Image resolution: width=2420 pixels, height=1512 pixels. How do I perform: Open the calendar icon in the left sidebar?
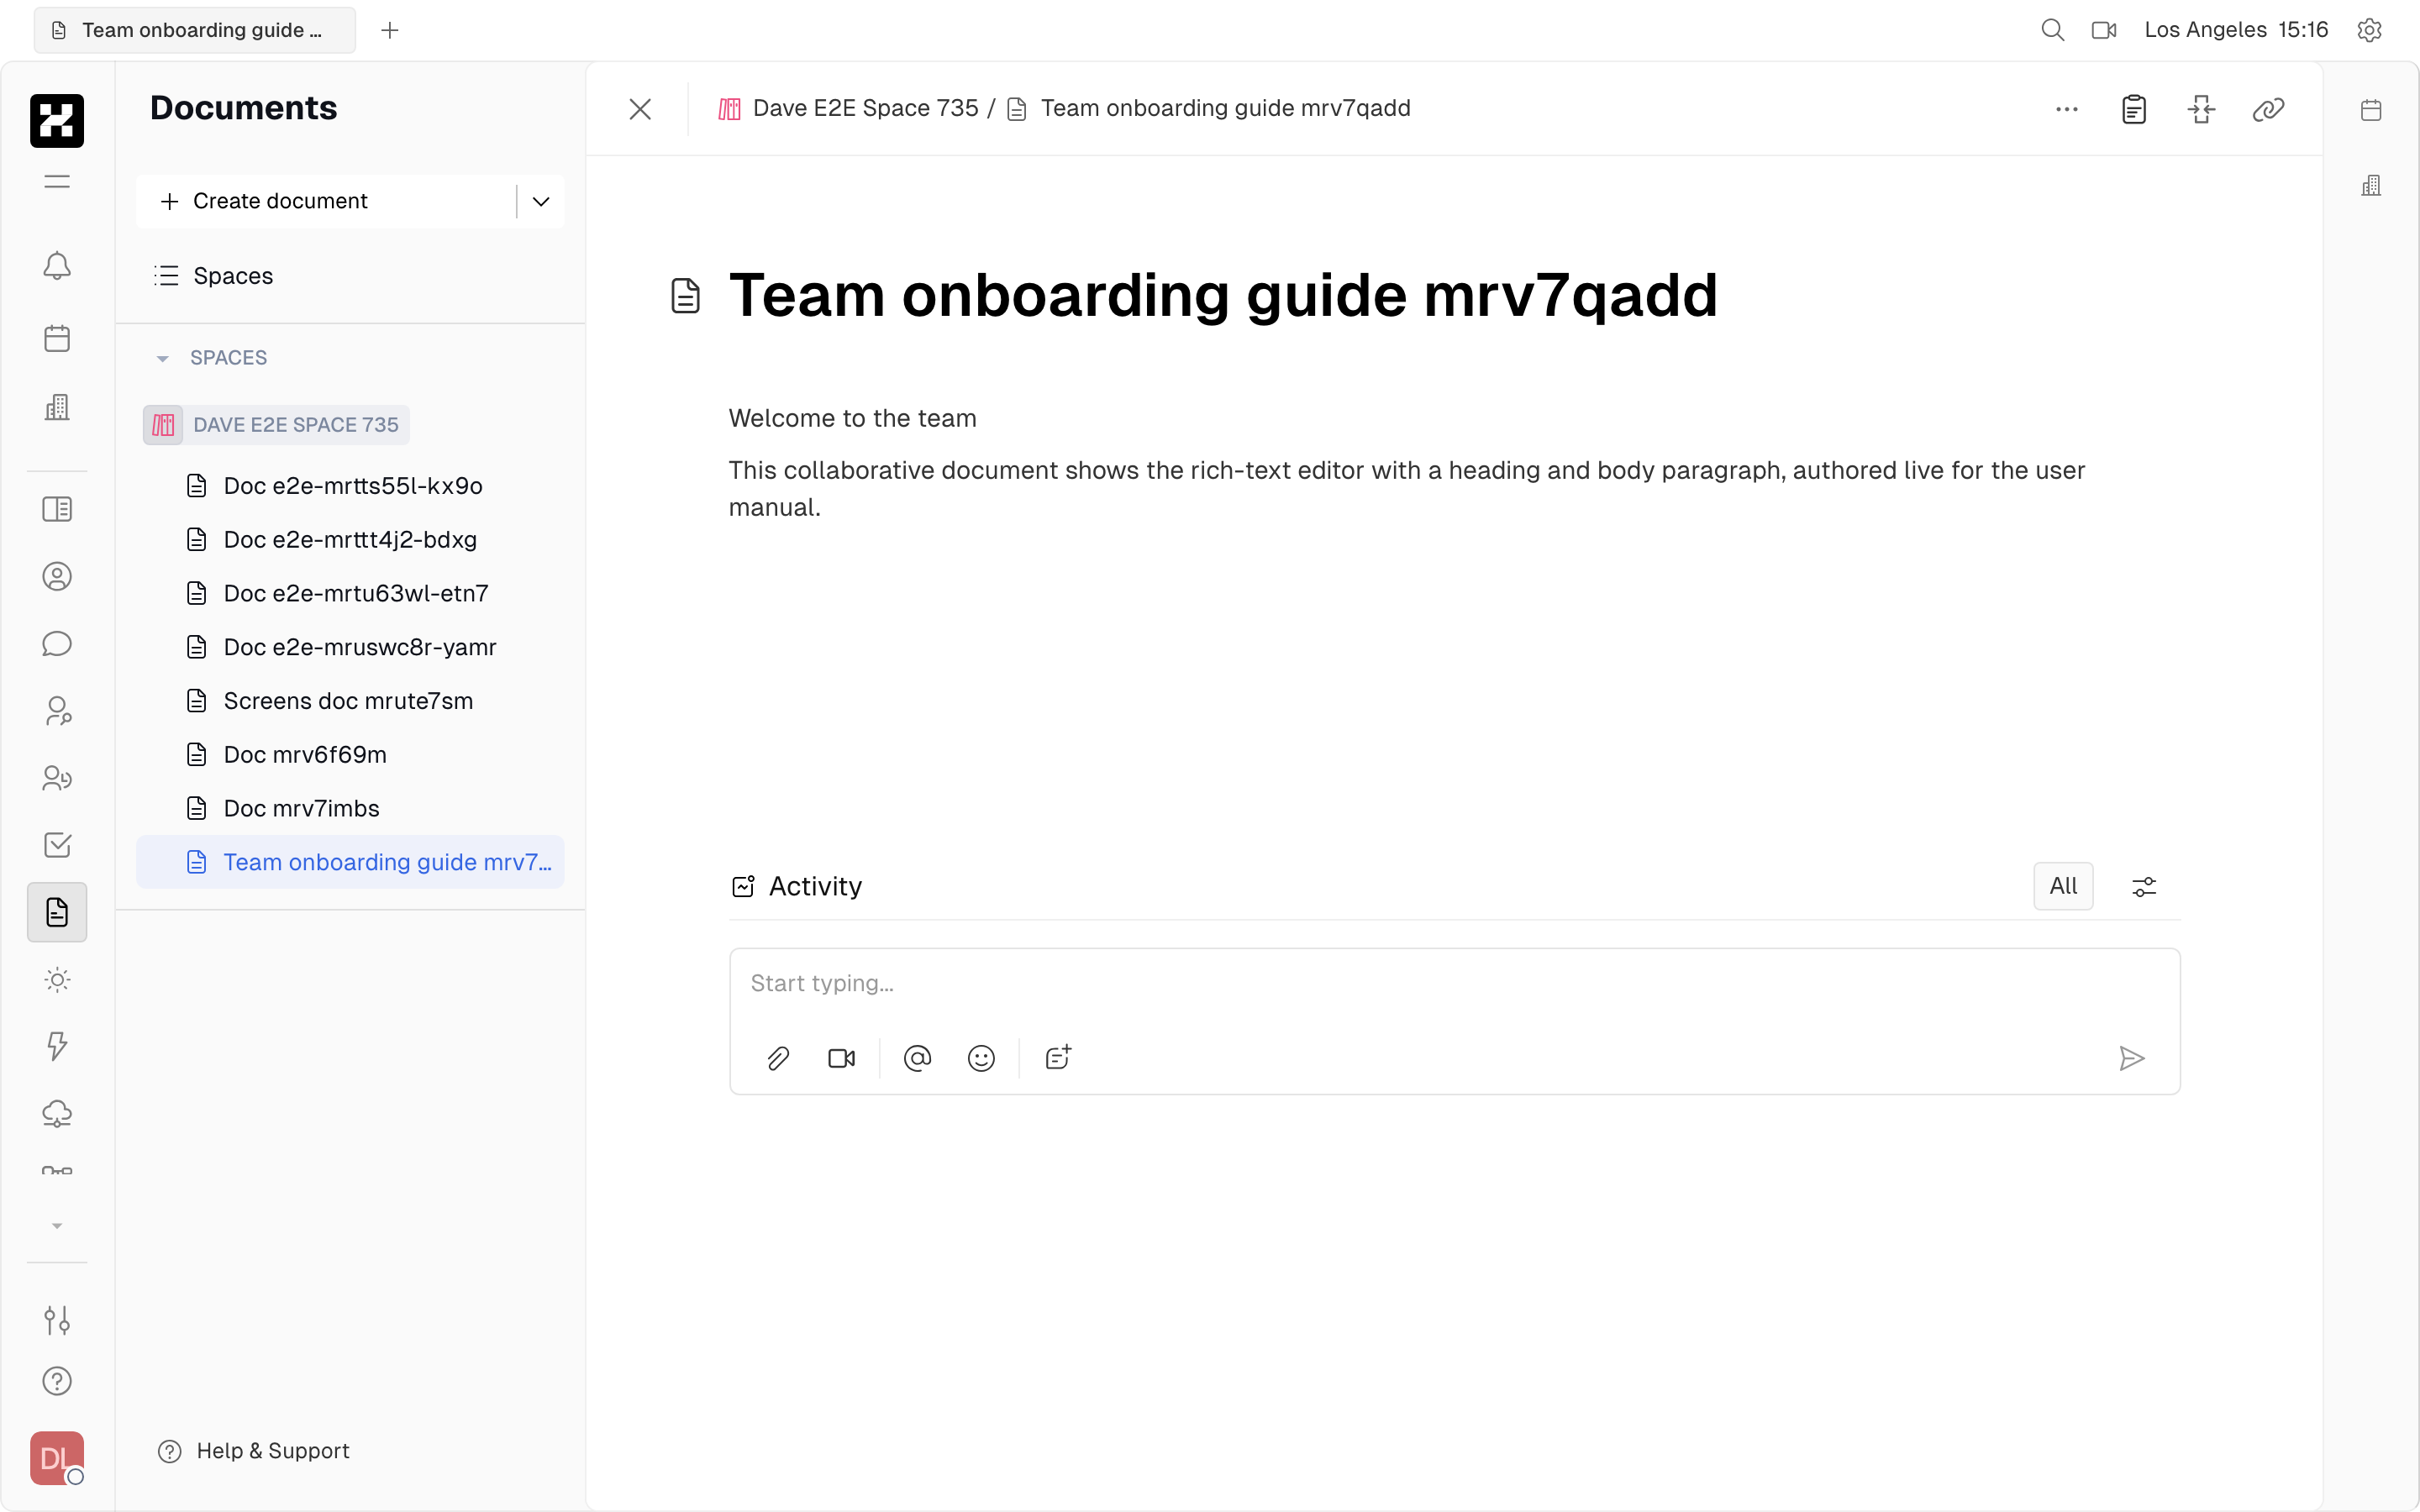(57, 338)
